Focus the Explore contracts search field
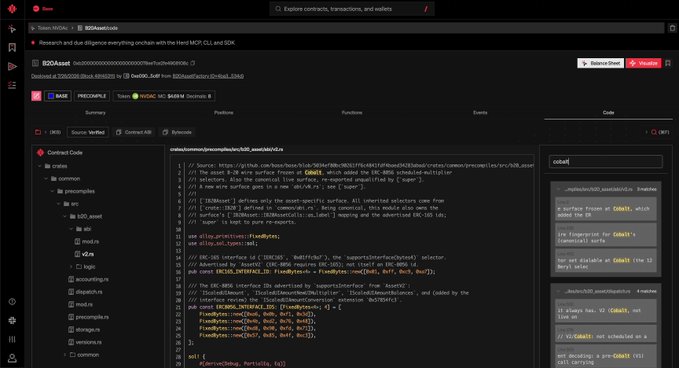 (352, 9)
